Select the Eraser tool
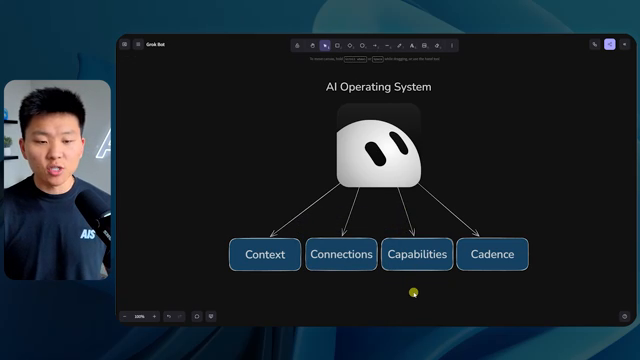 coord(437,46)
